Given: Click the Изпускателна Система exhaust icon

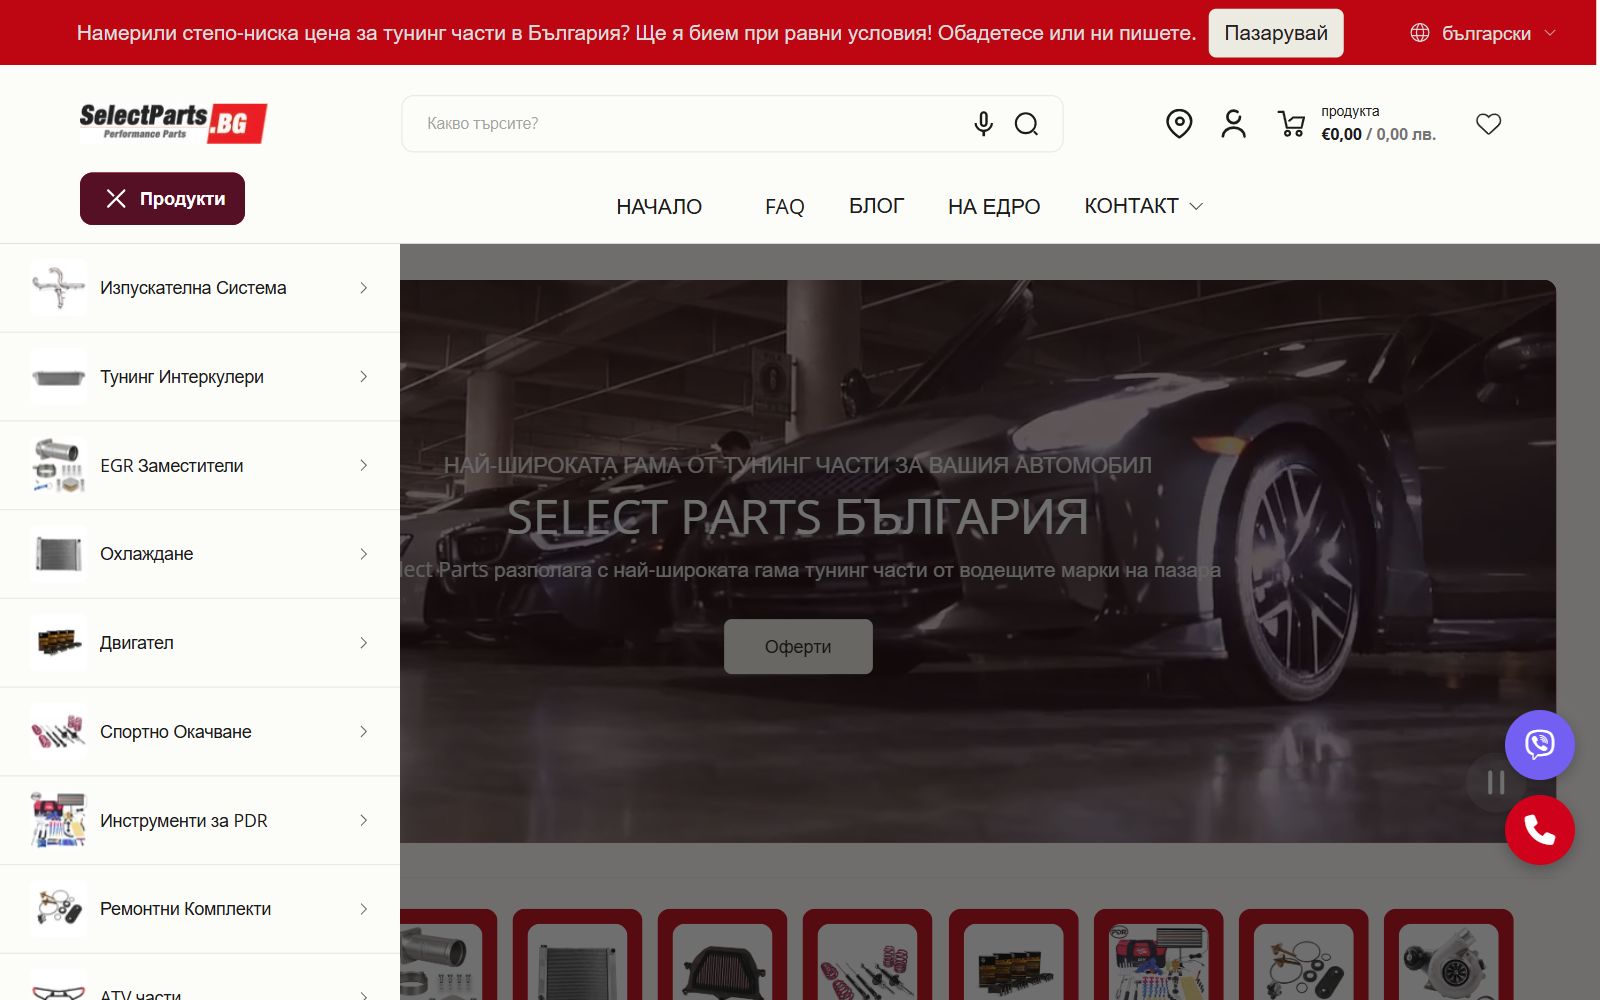Looking at the screenshot, I should click(x=58, y=288).
